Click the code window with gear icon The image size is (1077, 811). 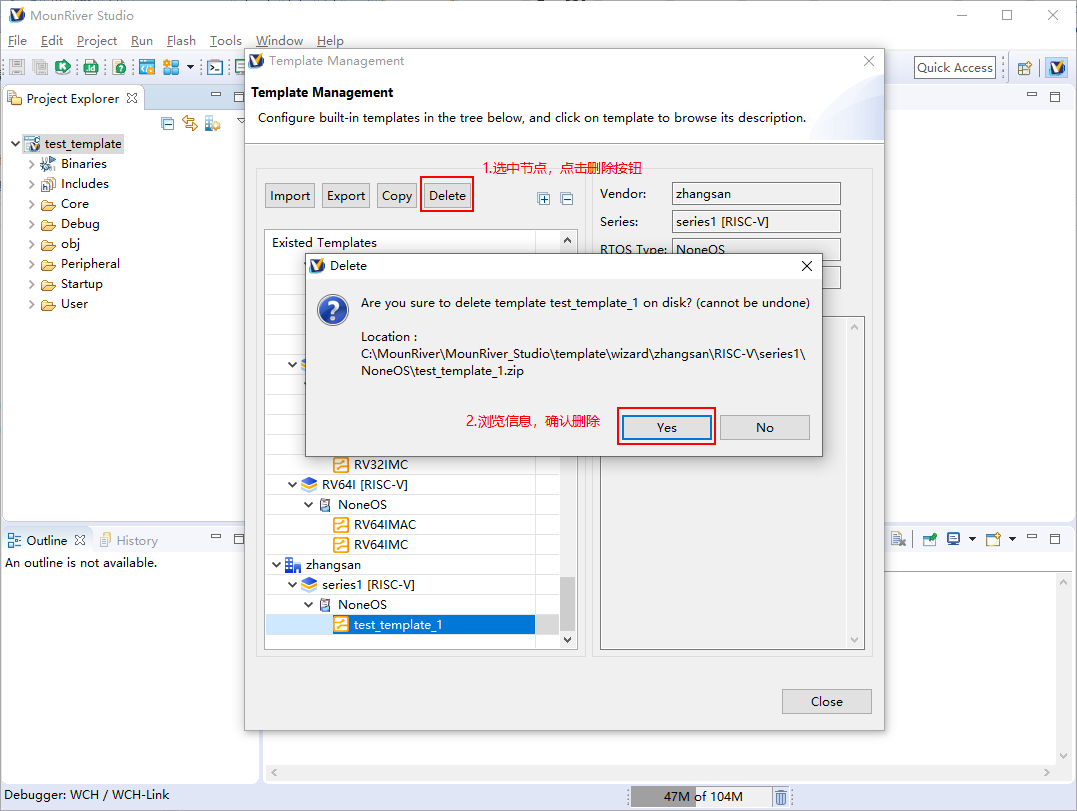coord(146,67)
